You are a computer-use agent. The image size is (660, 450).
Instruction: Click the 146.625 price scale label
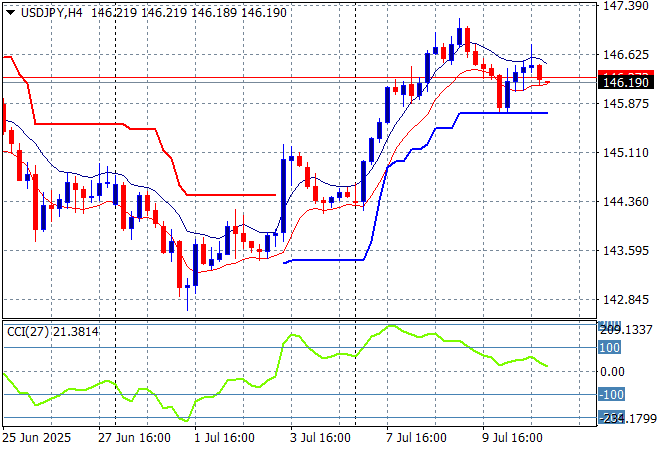tap(625, 54)
